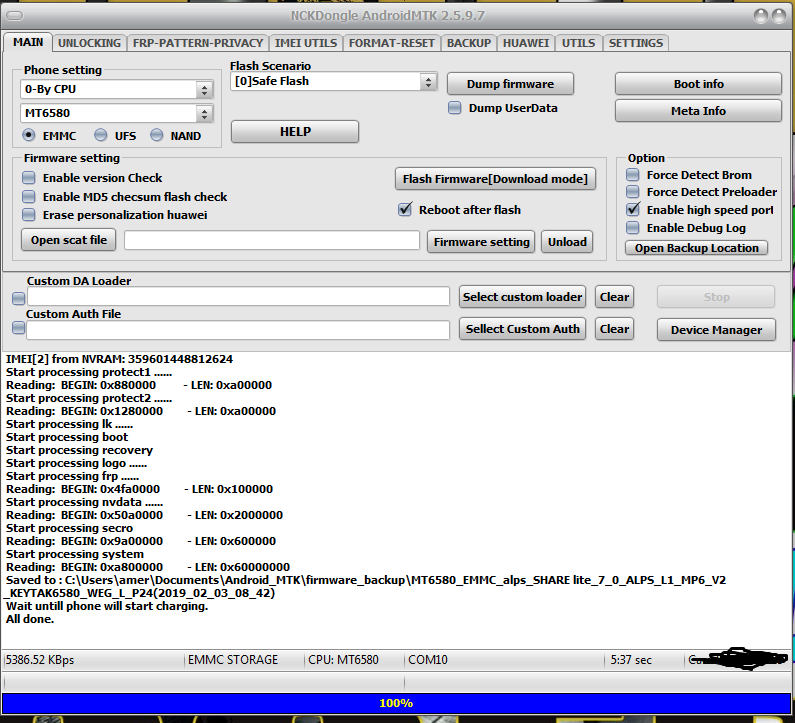
Task: Select the MAIN tab
Action: 28,42
